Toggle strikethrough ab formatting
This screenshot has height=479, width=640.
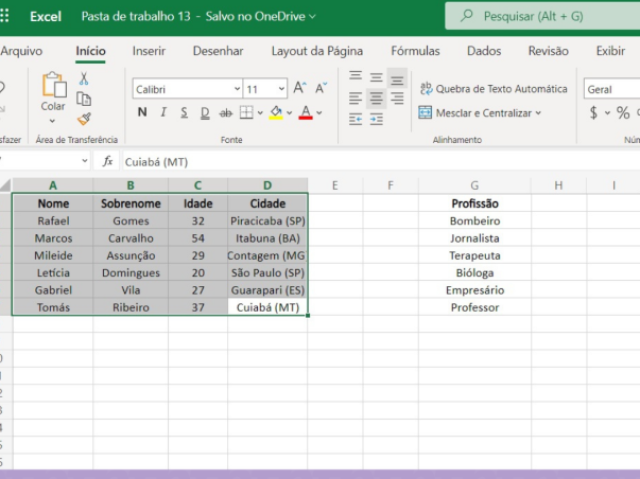(x=226, y=113)
